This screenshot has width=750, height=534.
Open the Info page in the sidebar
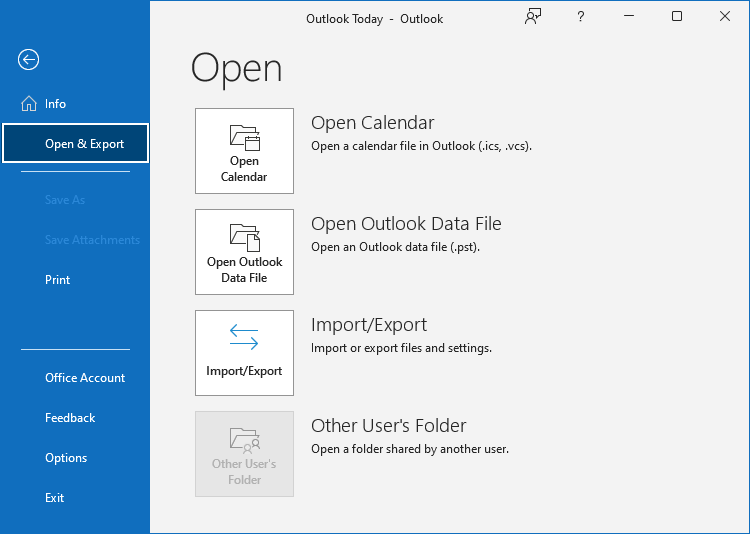click(75, 104)
